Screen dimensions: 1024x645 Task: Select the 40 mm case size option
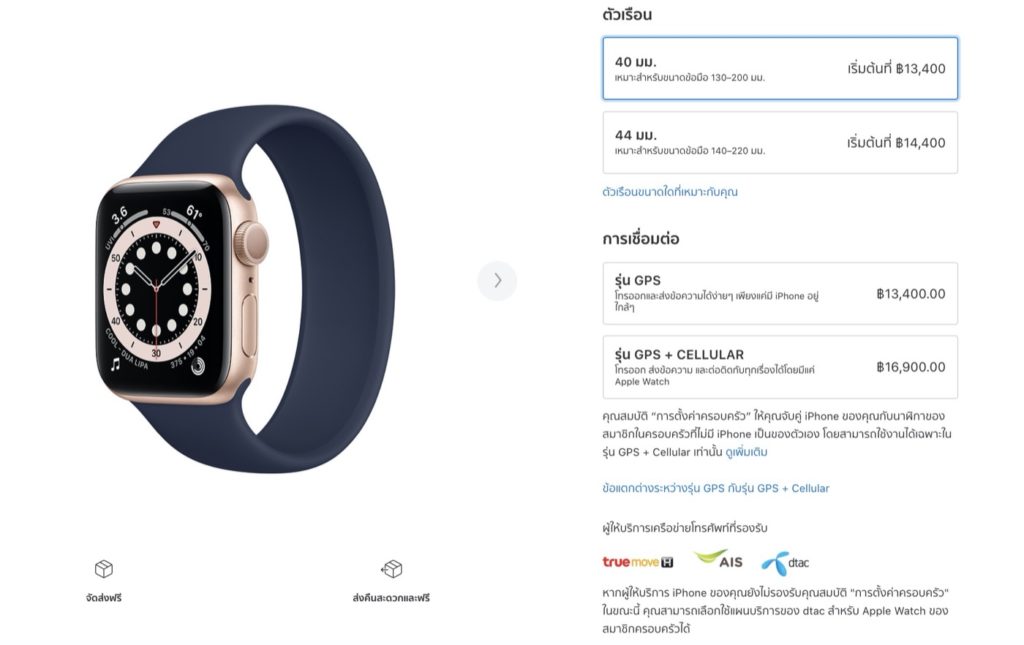pos(780,69)
